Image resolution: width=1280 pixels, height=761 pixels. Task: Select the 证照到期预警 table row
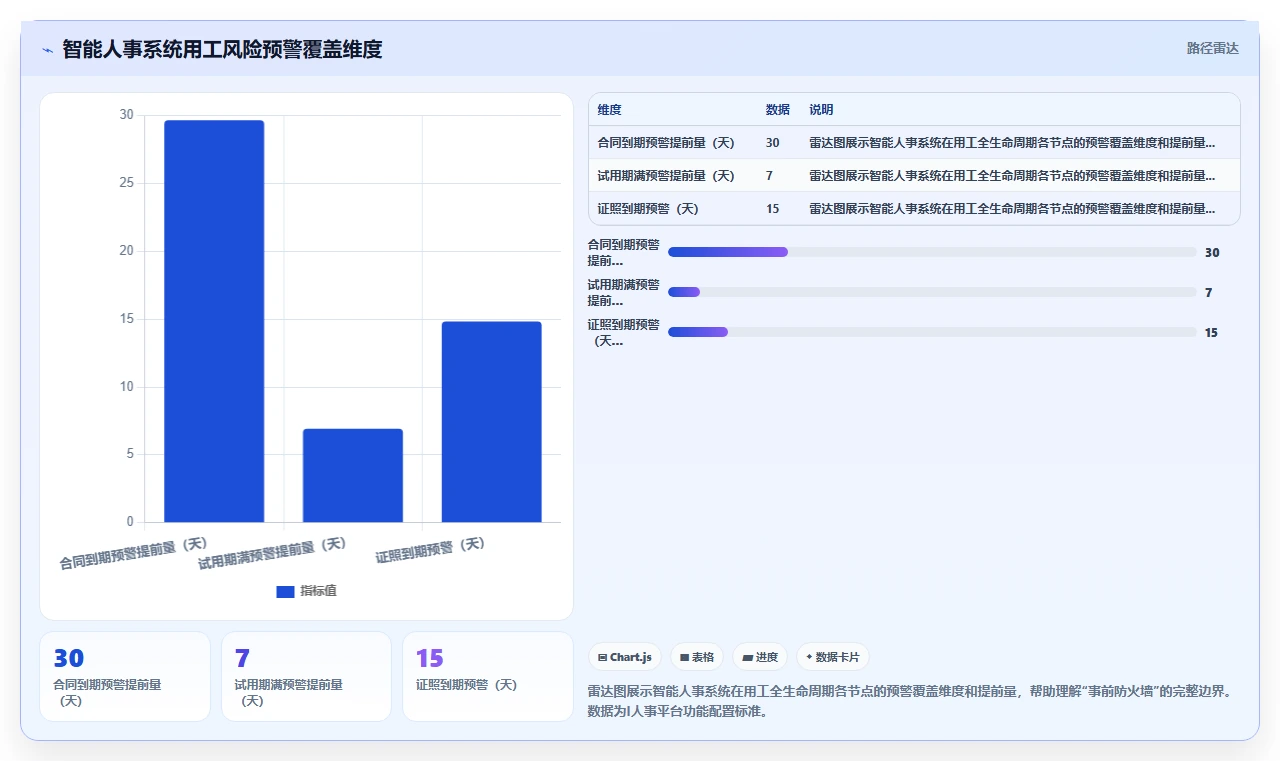tap(914, 209)
